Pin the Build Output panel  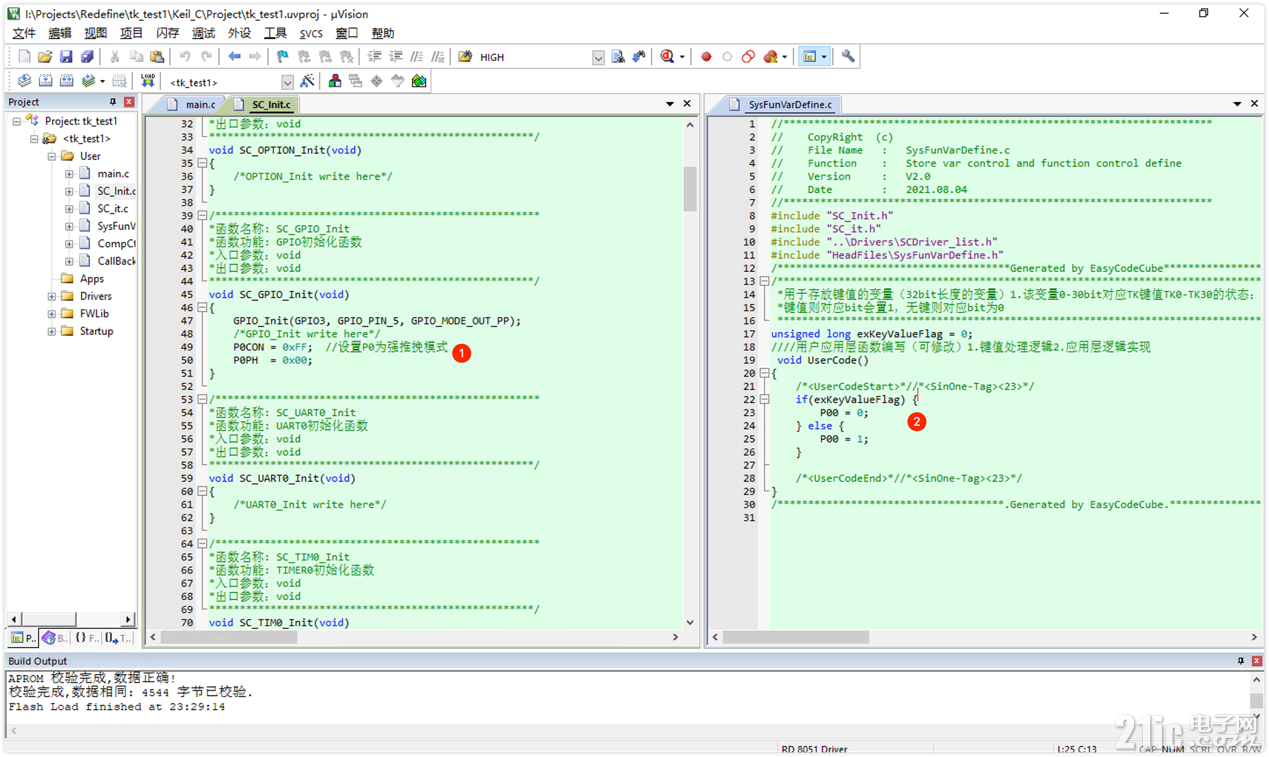pyautogui.click(x=1241, y=661)
